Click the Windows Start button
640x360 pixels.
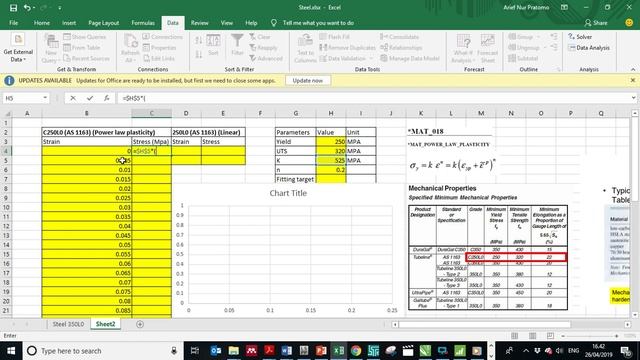click(x=11, y=351)
